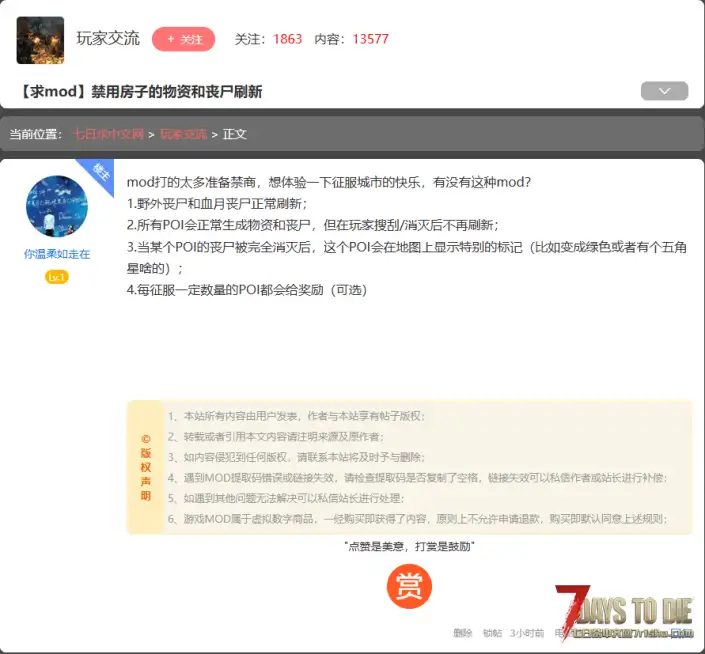Click the 楼主 corner ribbon badge

coord(101,172)
